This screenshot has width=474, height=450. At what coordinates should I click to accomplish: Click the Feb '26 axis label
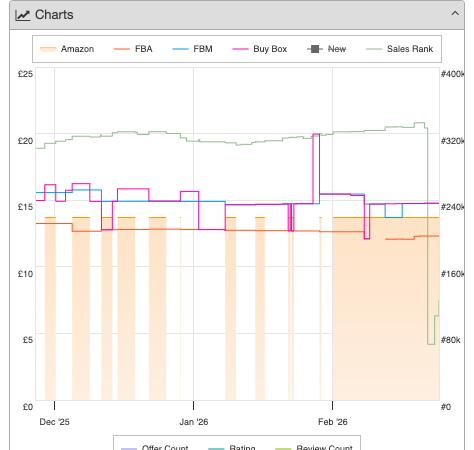(333, 422)
